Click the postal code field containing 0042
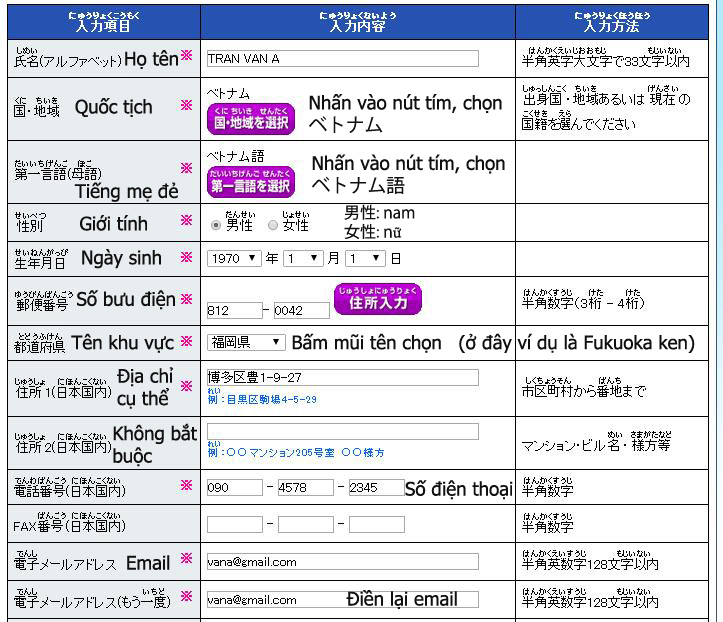 (x=302, y=310)
